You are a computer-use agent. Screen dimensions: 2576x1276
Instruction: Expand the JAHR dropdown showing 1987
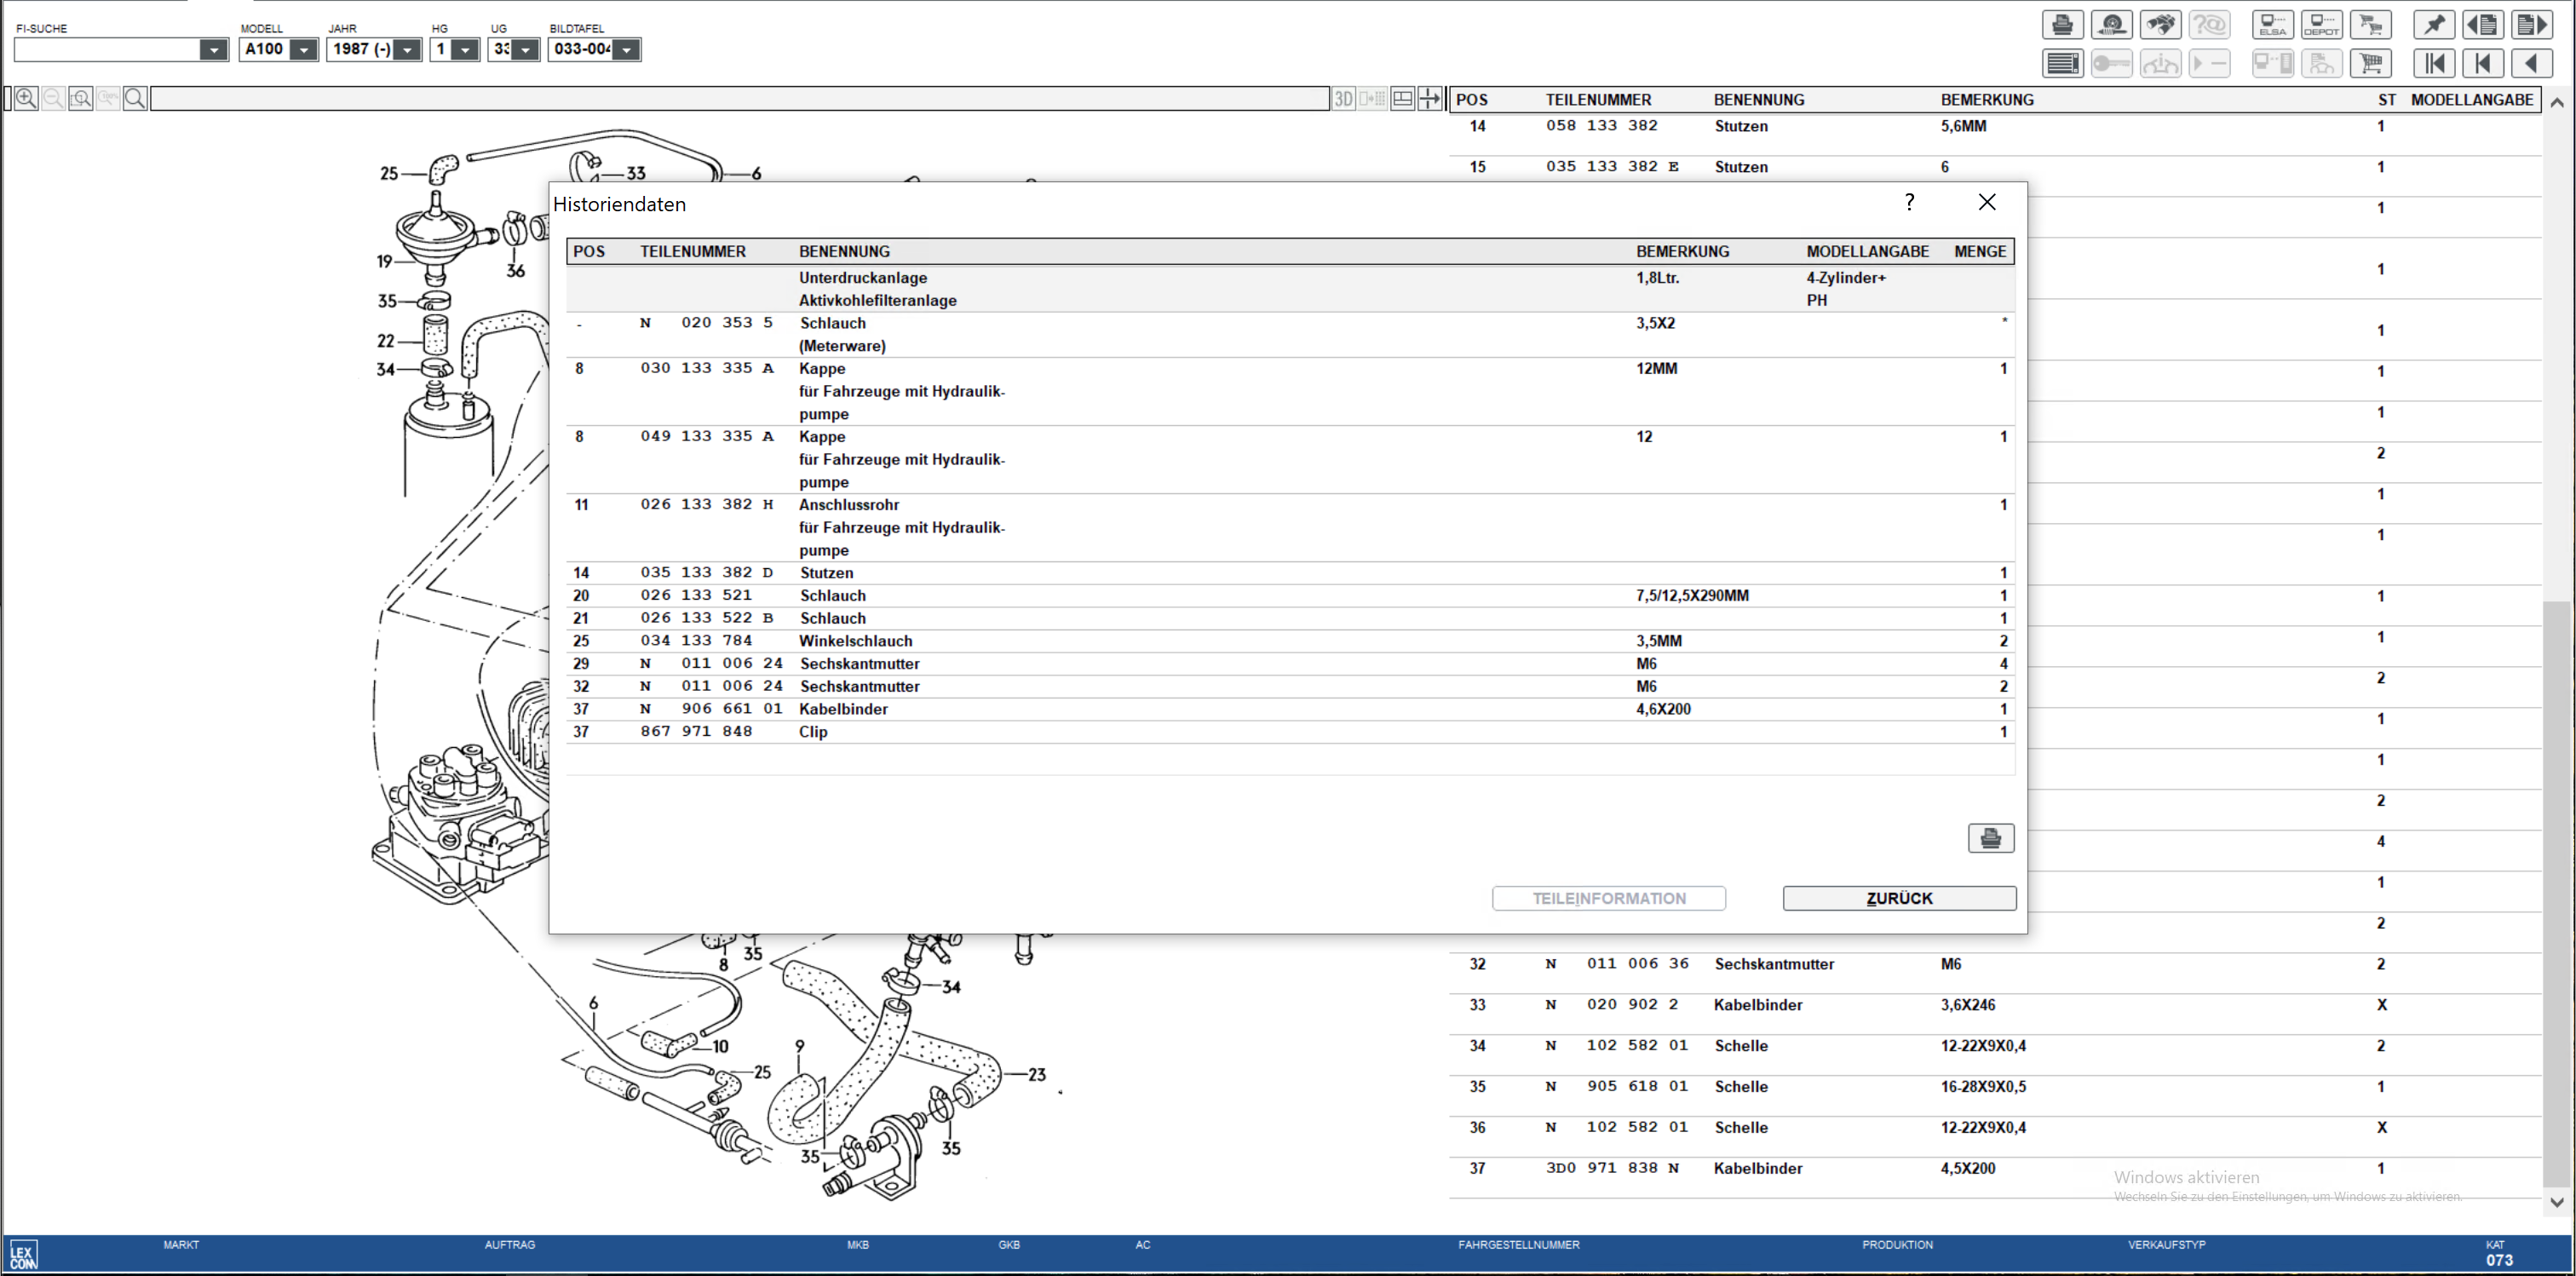pos(407,50)
